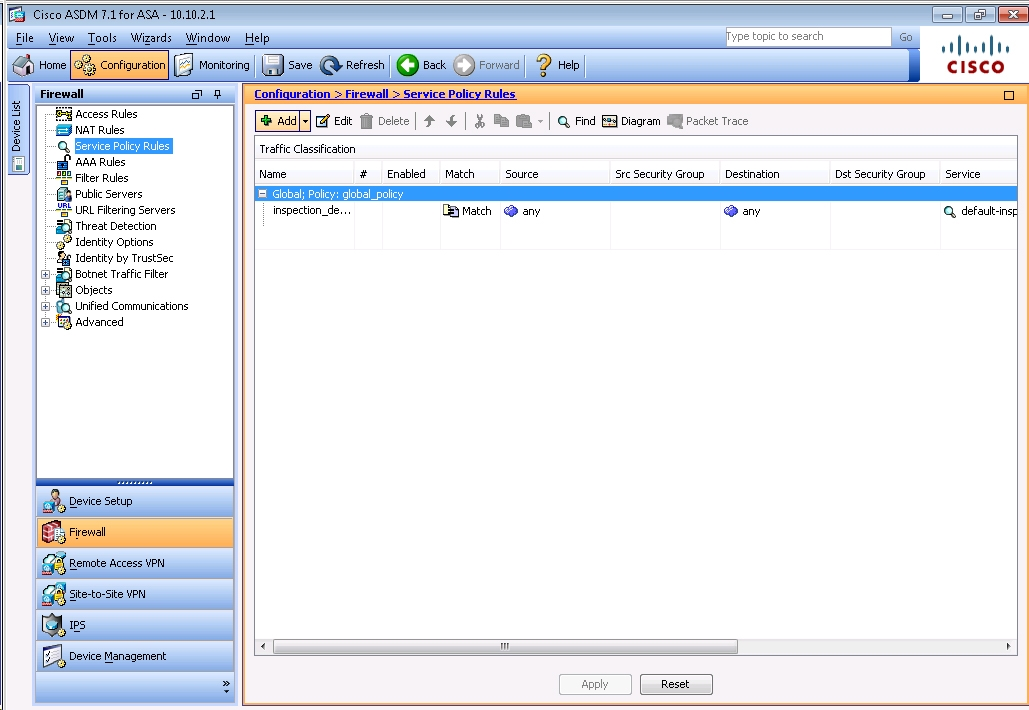The height and width of the screenshot is (710, 1029).
Task: Open the Device List side tab
Action: (18, 129)
